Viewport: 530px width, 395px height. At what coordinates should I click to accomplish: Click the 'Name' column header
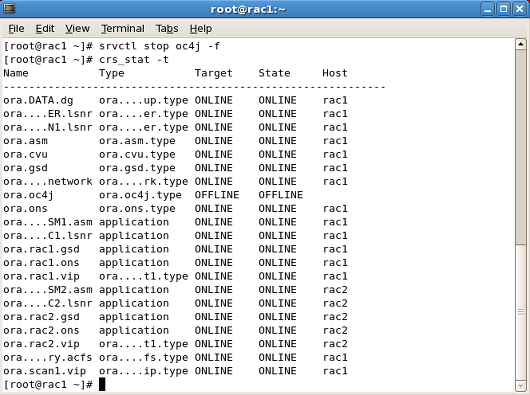tap(16, 73)
